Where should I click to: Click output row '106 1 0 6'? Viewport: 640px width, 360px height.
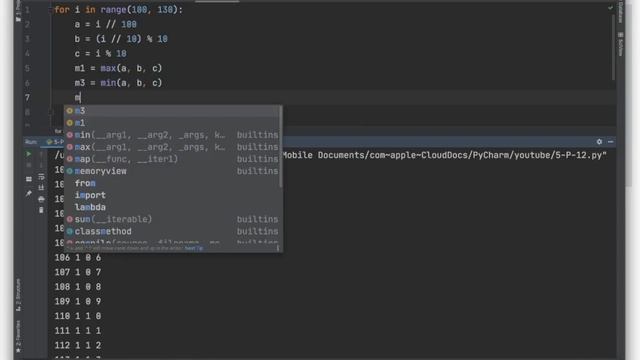(78, 258)
